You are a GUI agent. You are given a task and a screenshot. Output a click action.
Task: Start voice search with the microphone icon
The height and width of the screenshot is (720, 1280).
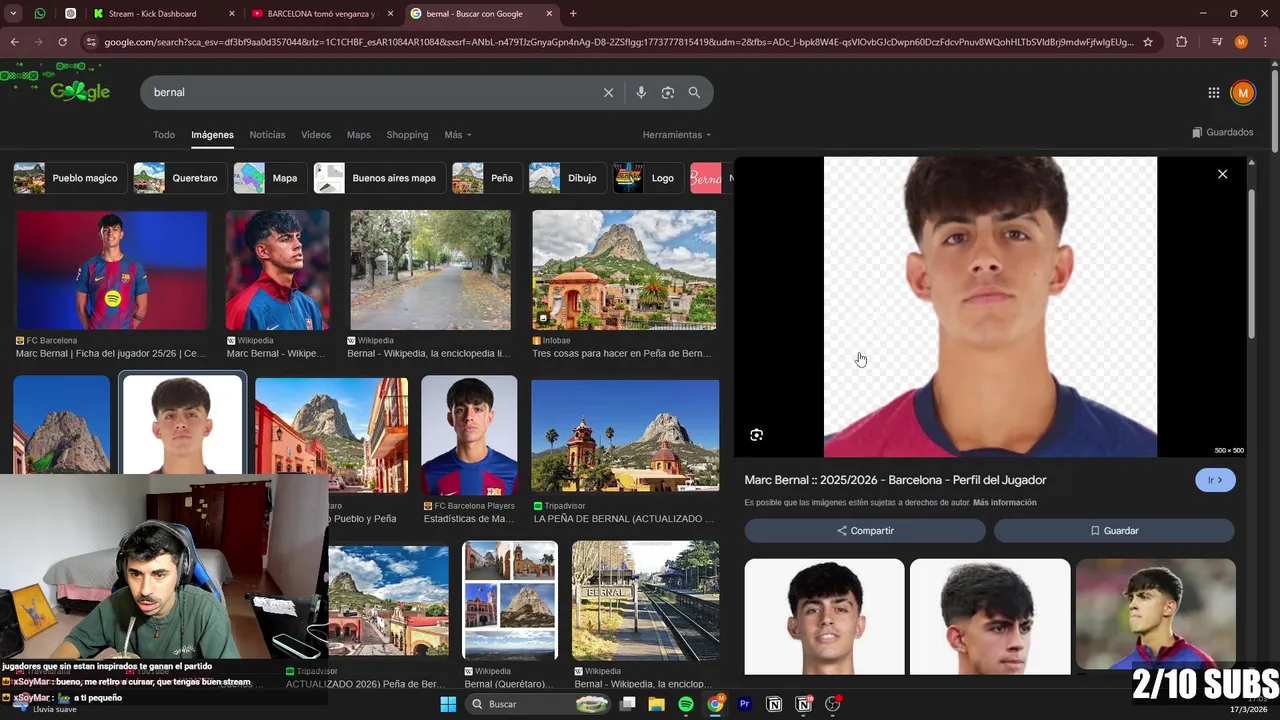(x=641, y=92)
